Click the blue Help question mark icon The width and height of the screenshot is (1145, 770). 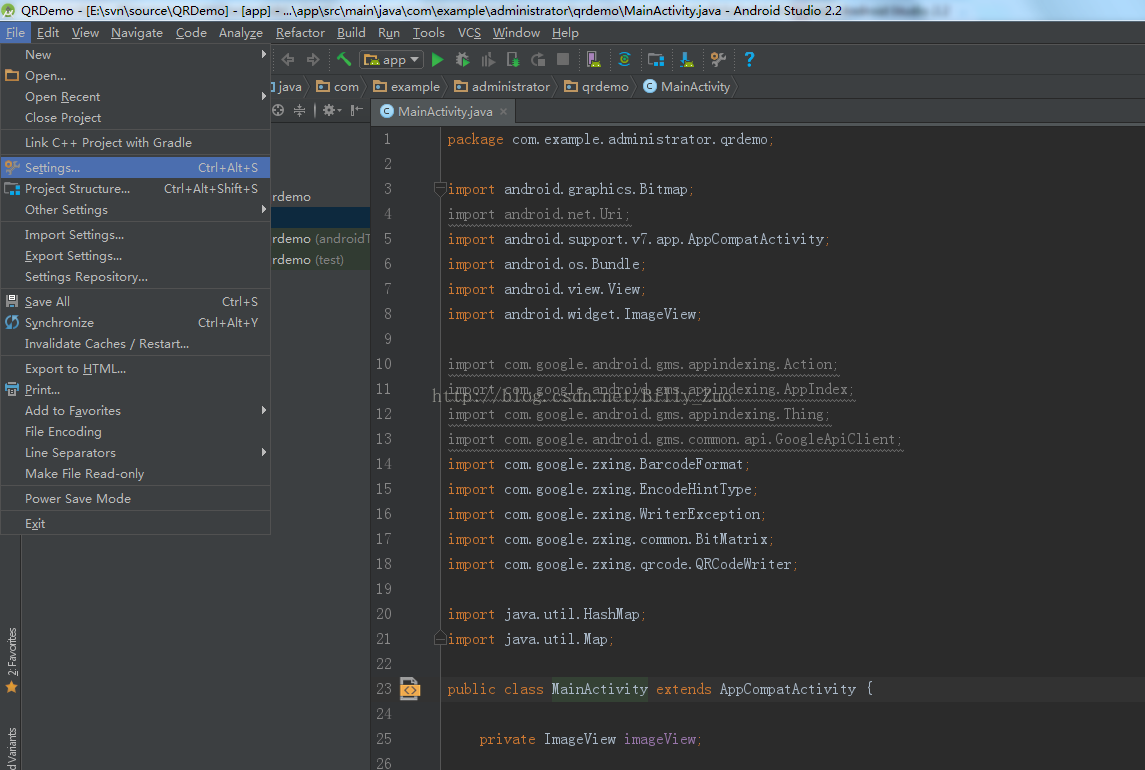coord(749,60)
